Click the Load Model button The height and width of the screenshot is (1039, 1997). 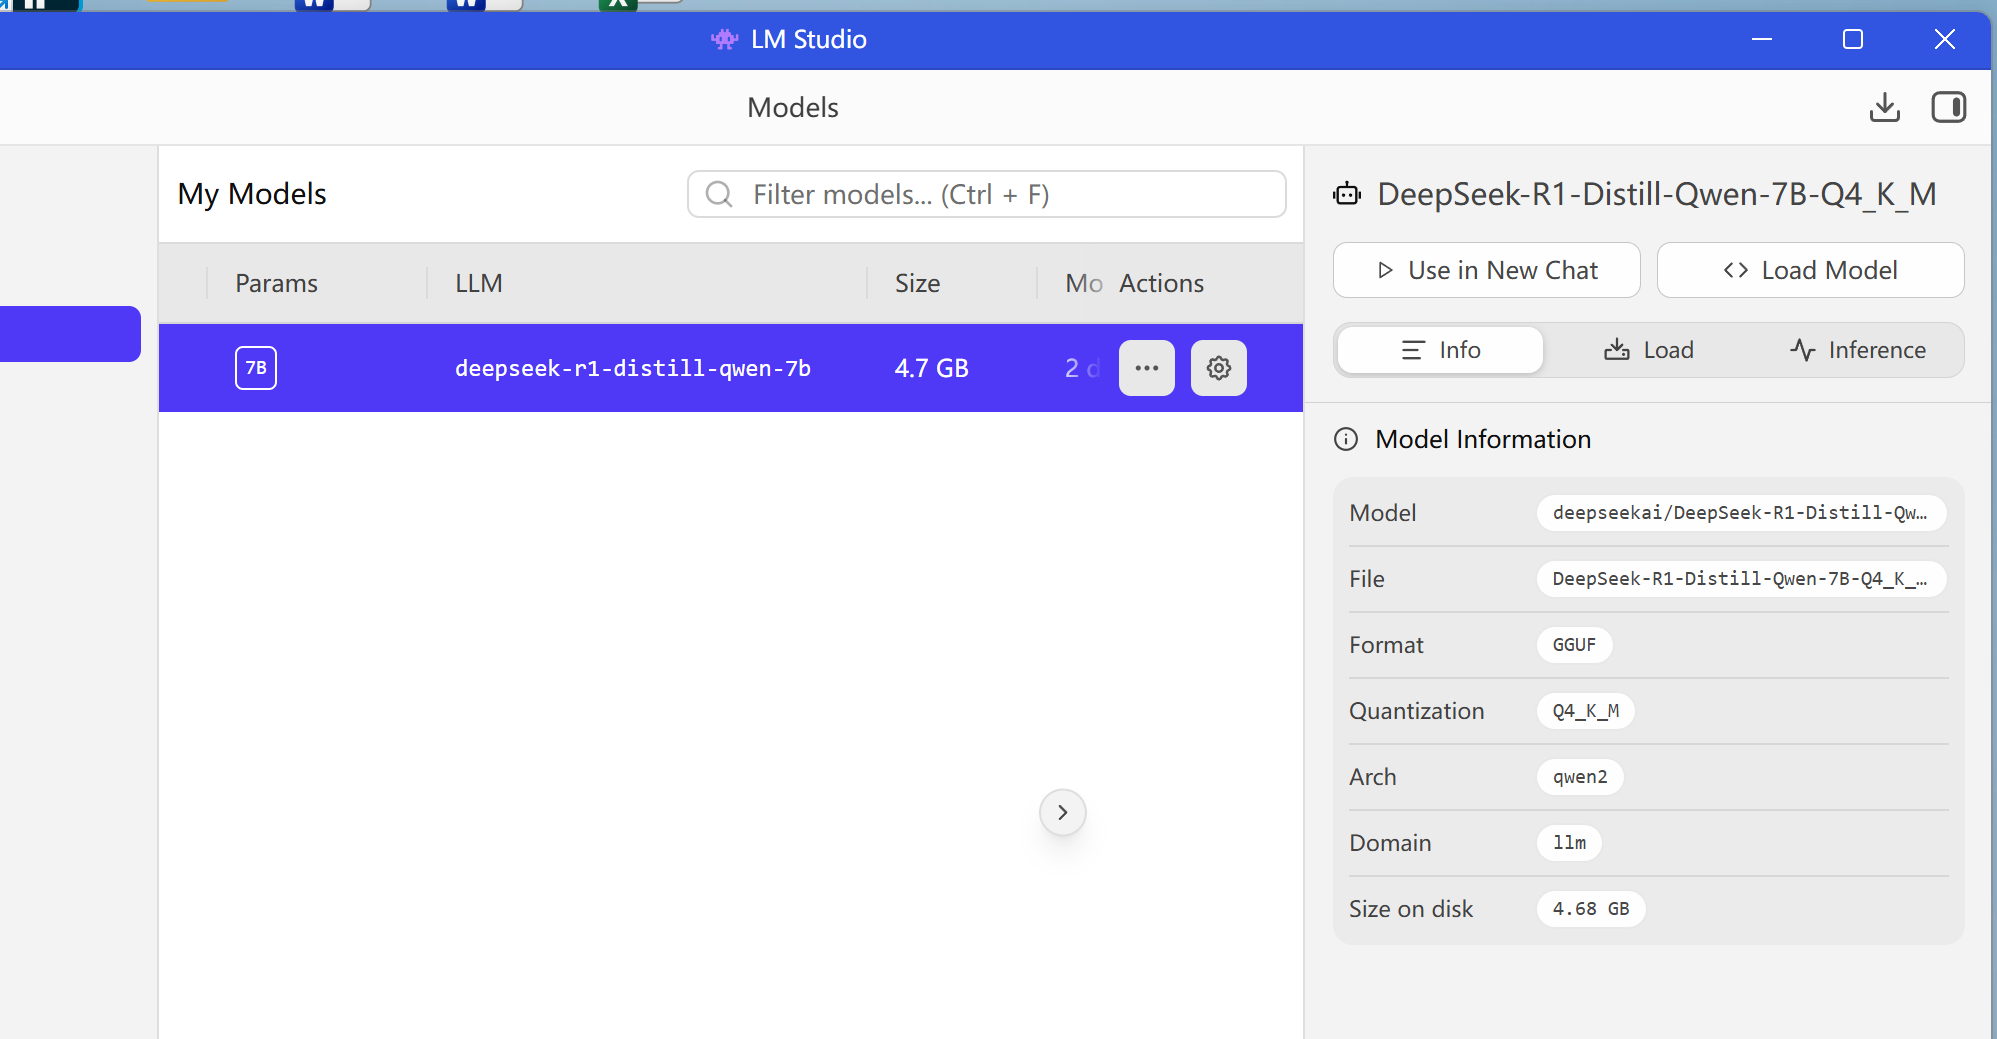coord(1811,270)
